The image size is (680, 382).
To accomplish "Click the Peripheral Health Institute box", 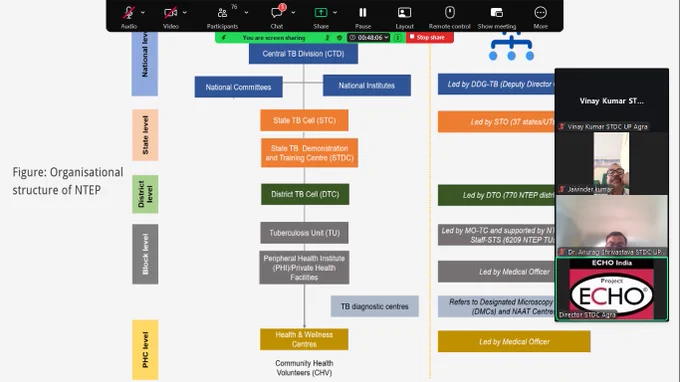I will tap(304, 268).
